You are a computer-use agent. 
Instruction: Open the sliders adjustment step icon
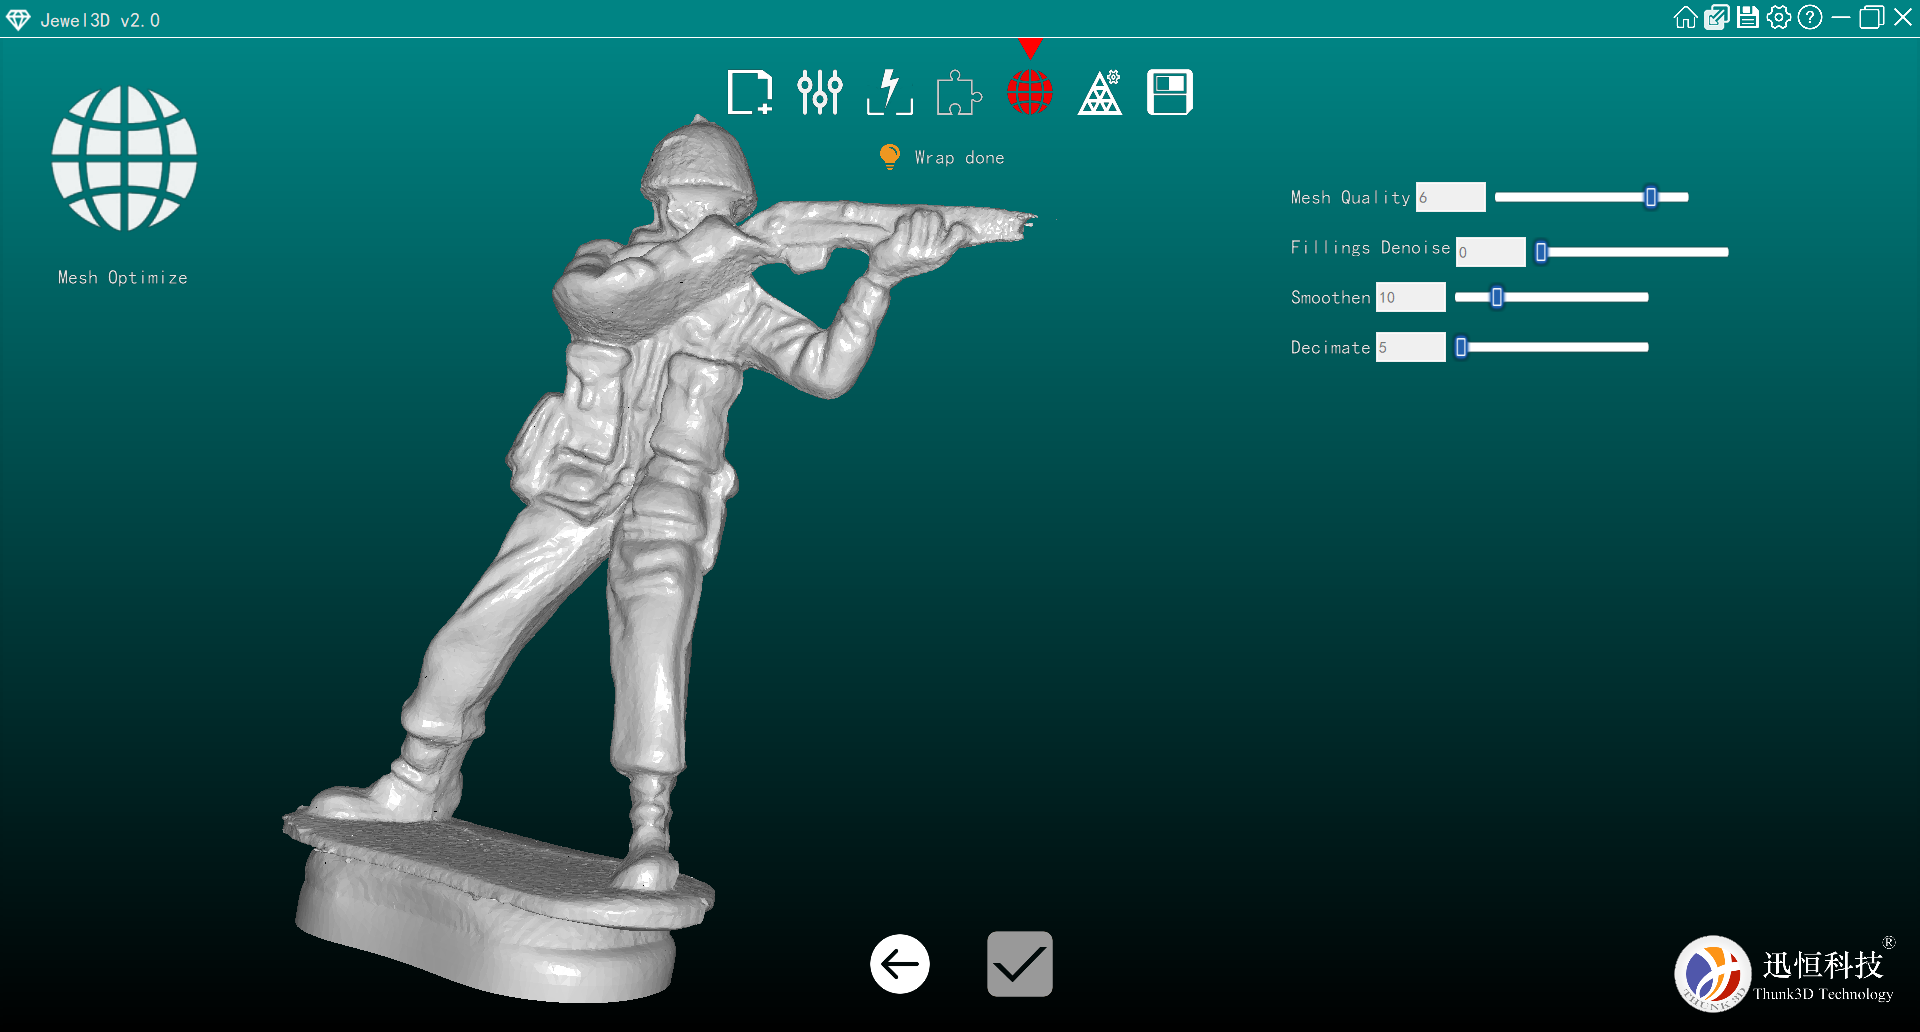(x=819, y=93)
